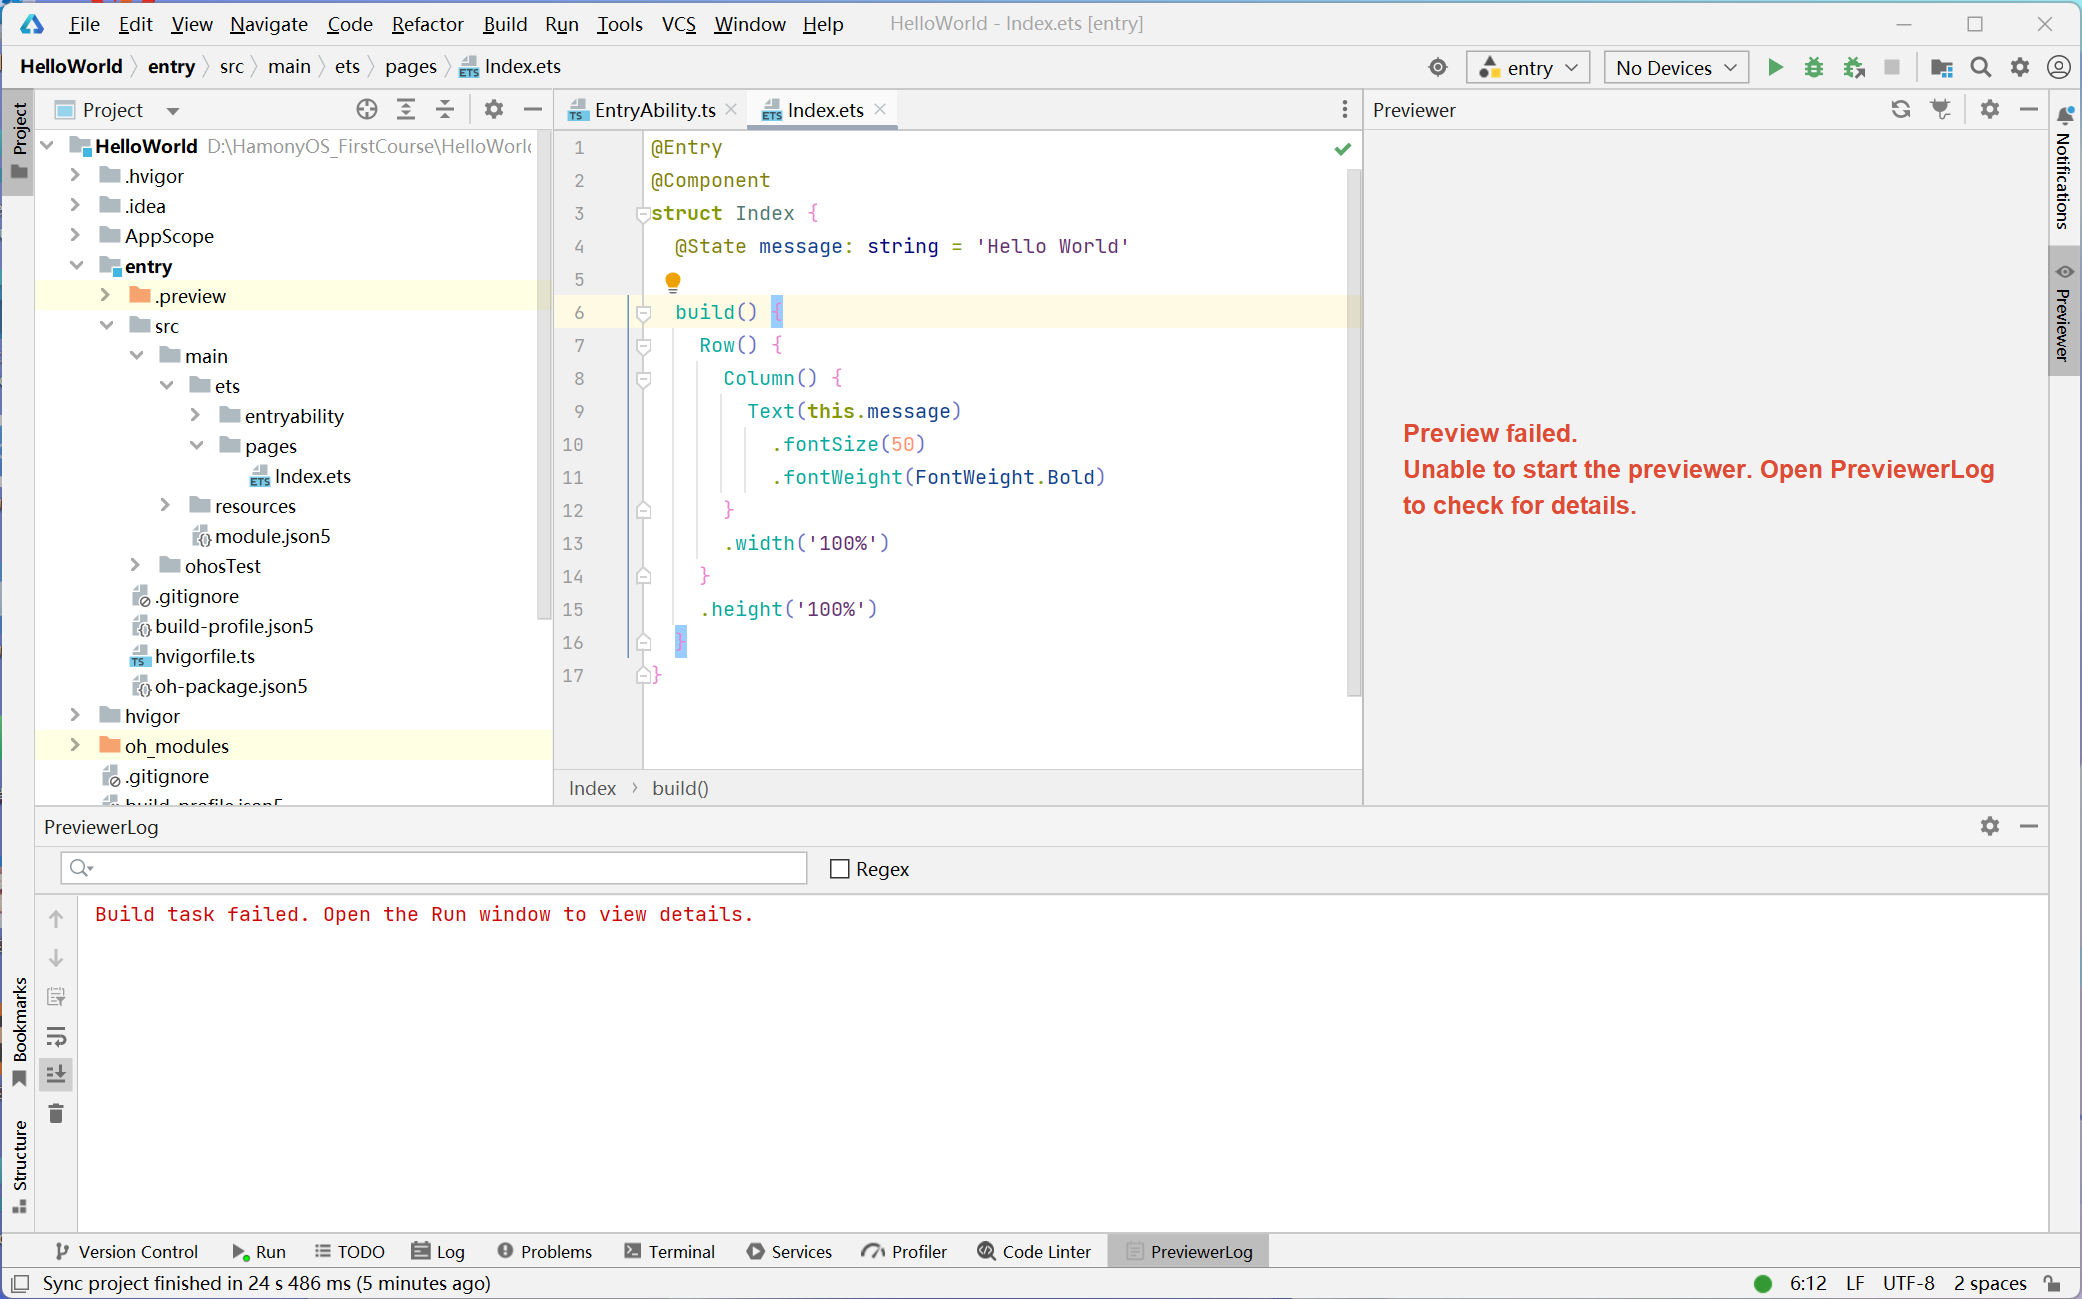Toggle read-only lock icon in status bar

pyautogui.click(x=2052, y=1283)
